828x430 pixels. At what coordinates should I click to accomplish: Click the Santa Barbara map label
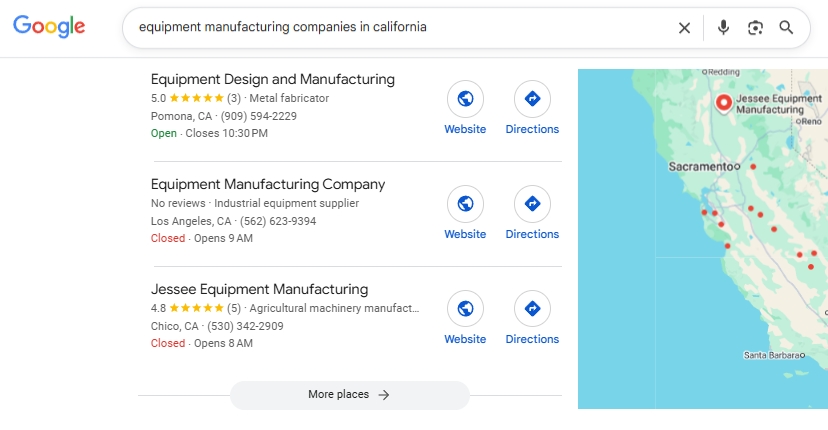click(775, 355)
